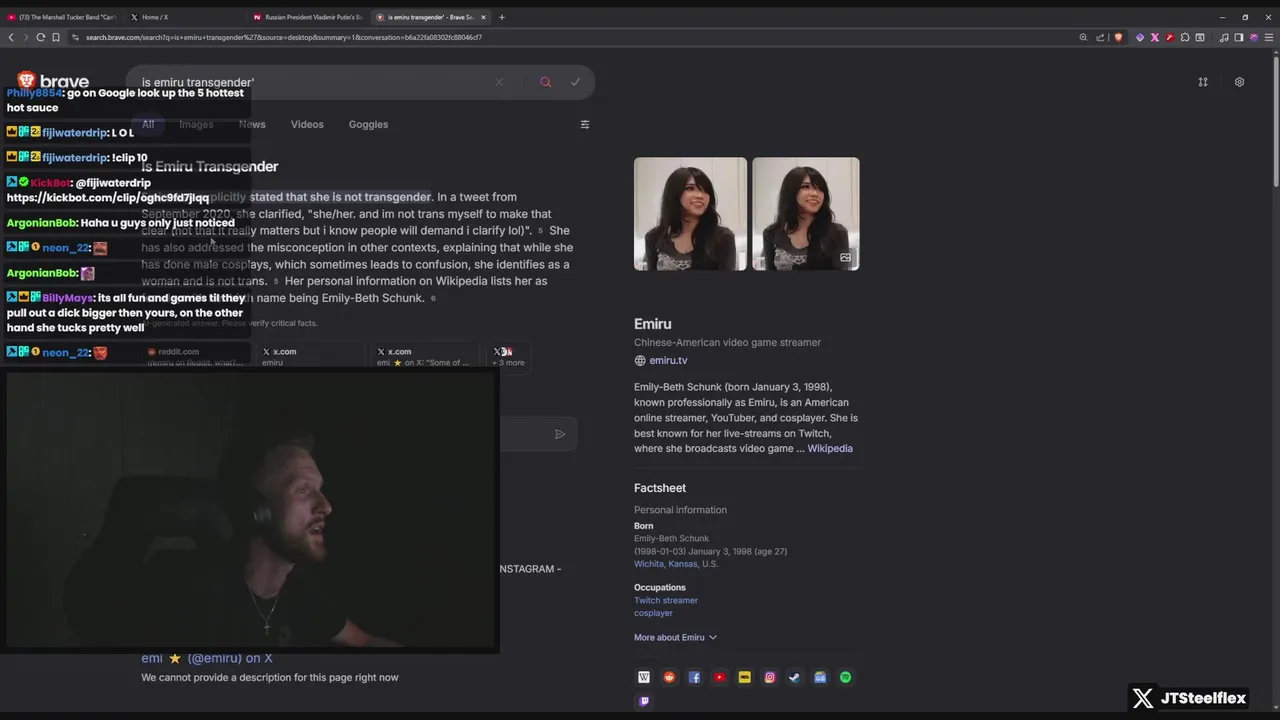
Task: Click the red search magnifier button
Action: [x=545, y=82]
